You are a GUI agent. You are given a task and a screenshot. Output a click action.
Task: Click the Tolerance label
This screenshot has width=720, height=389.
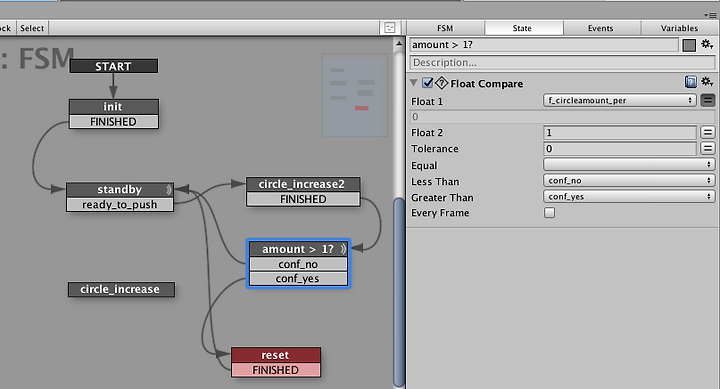(435, 149)
